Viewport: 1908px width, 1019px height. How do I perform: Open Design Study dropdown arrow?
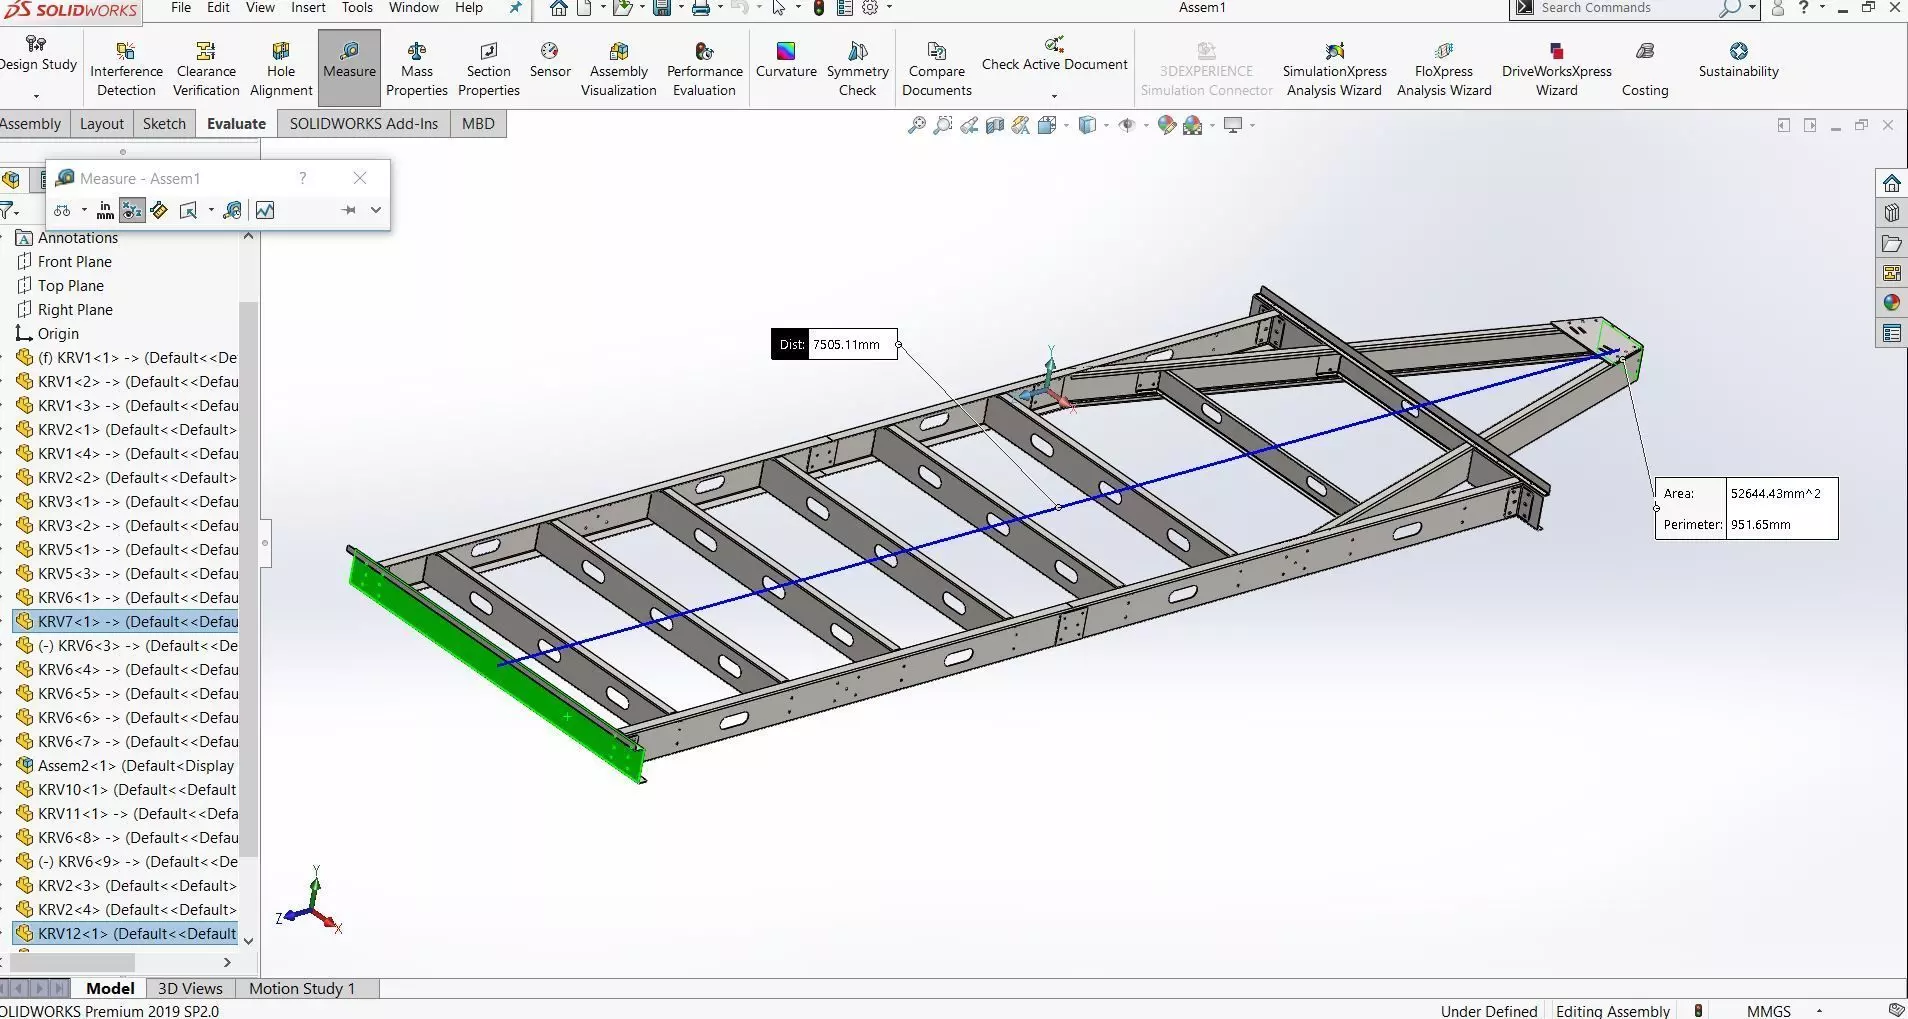coord(36,96)
